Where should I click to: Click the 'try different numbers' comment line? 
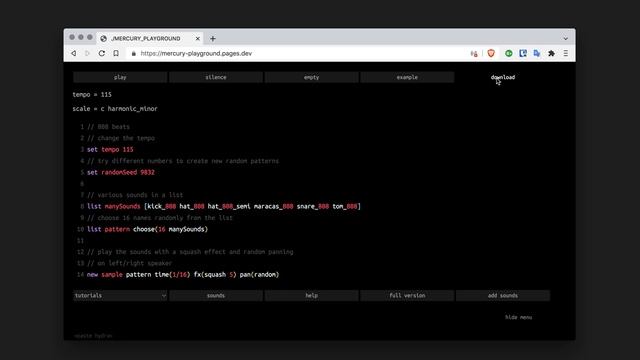[183, 161]
